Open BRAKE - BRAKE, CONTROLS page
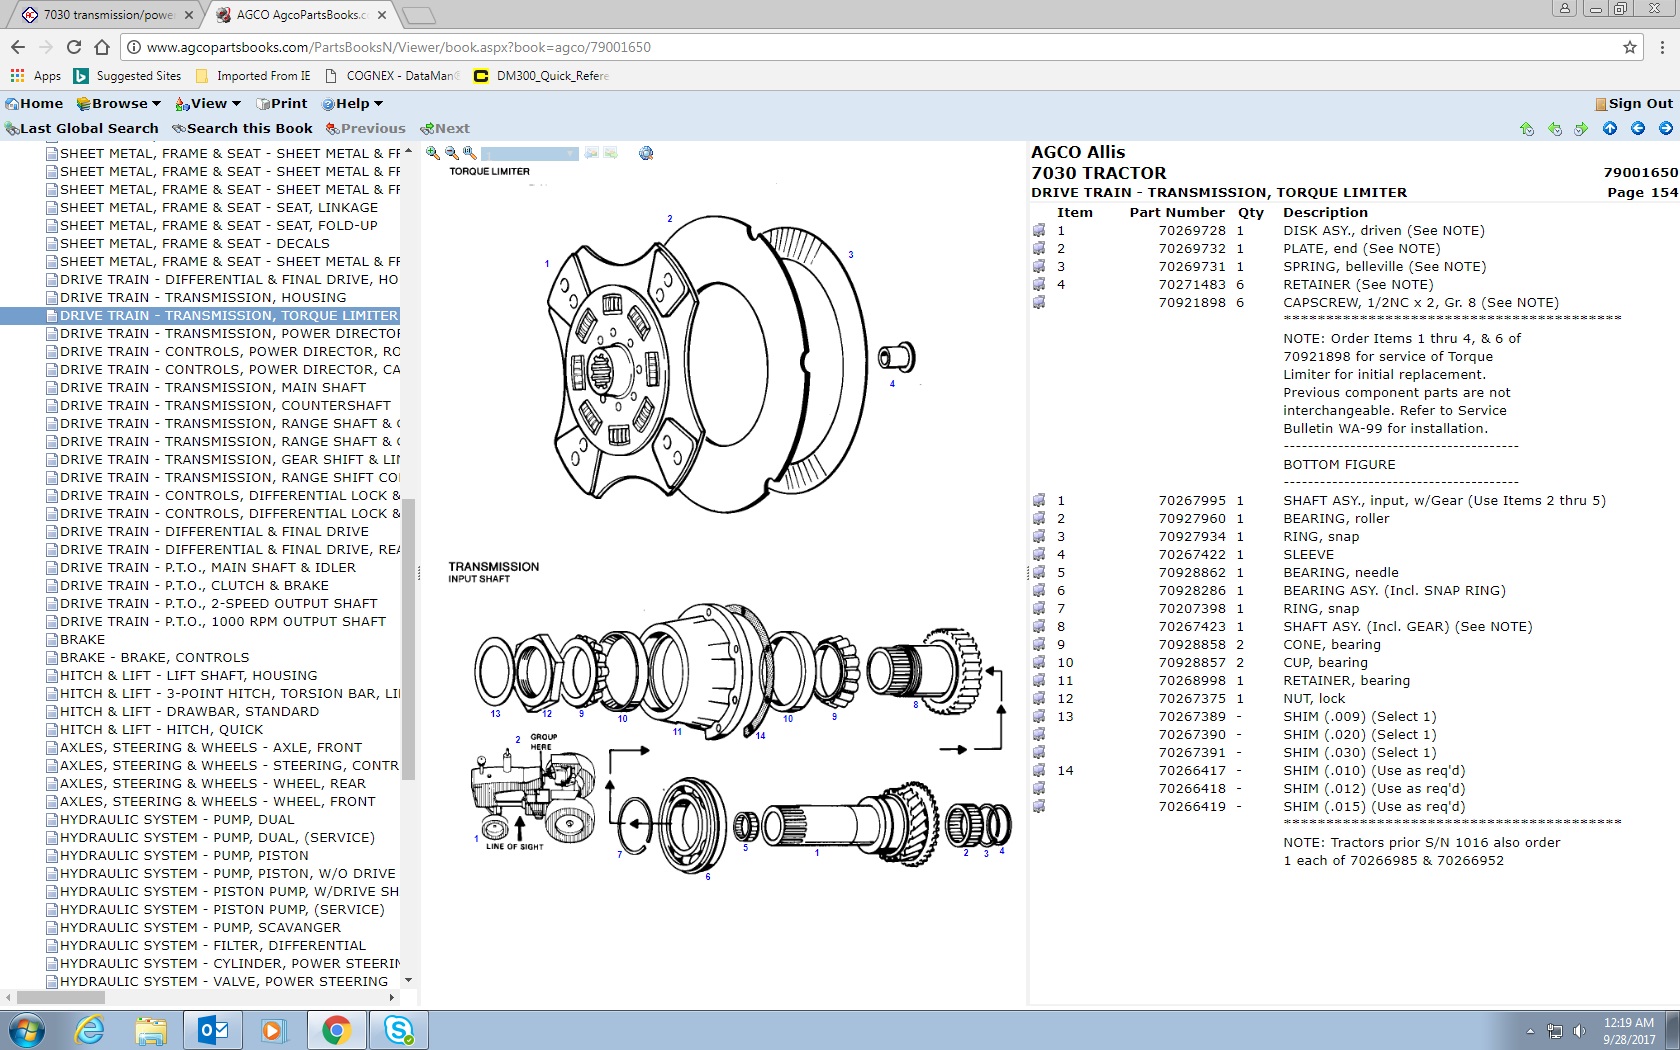This screenshot has height=1050, width=1680. pyautogui.click(x=155, y=657)
